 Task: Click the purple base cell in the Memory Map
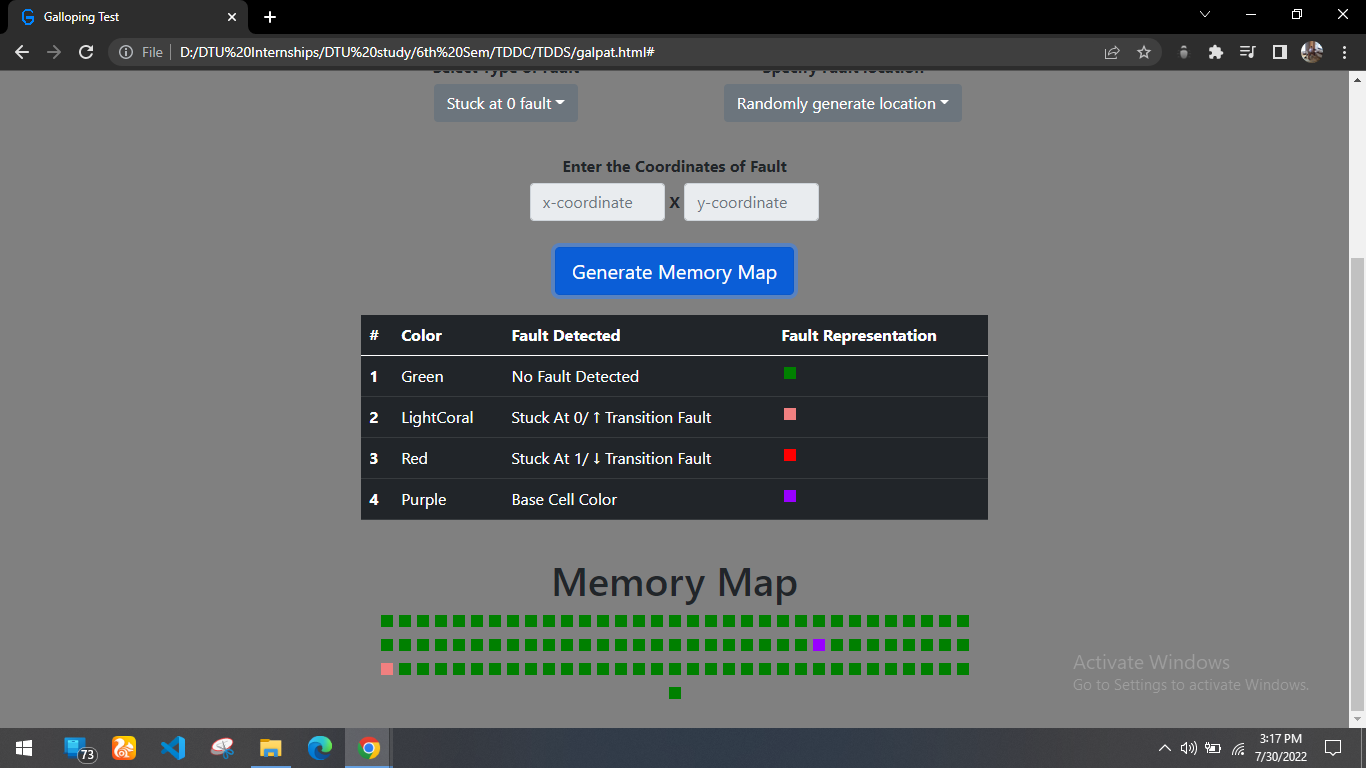tap(817, 645)
